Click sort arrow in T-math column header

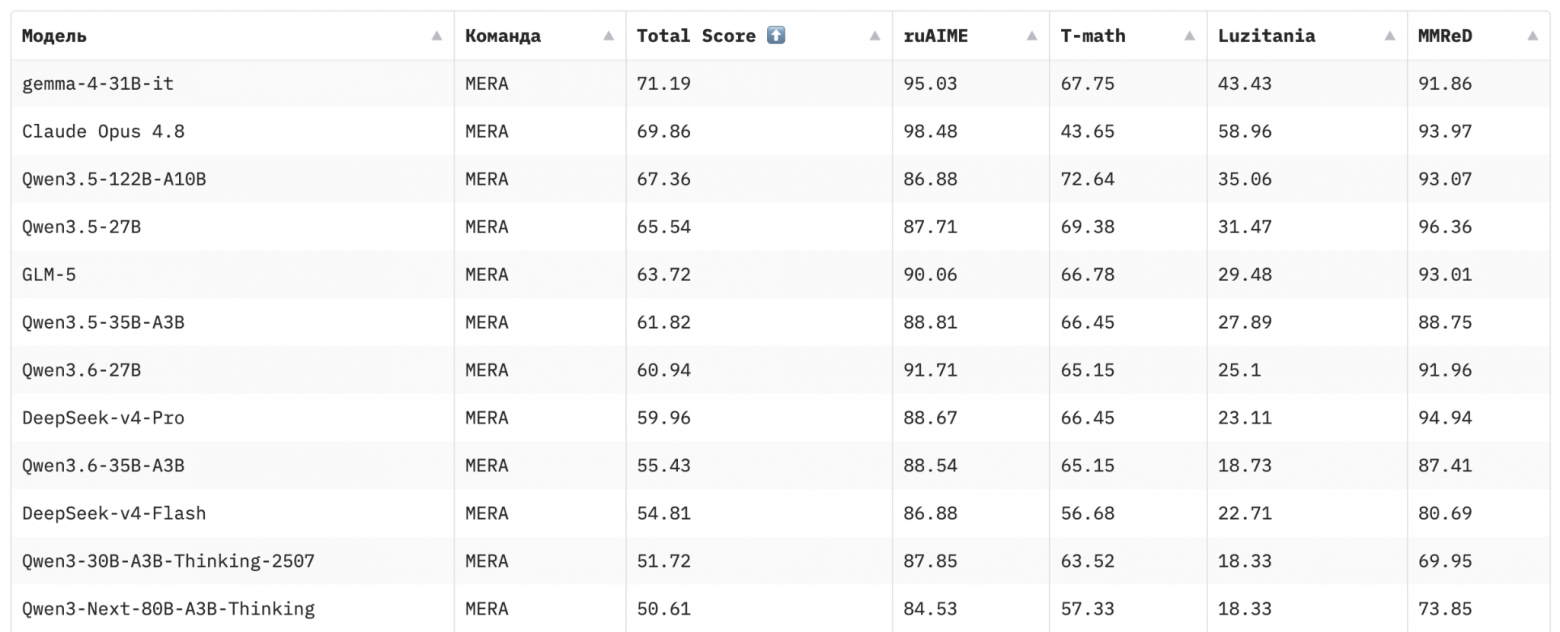[1189, 36]
